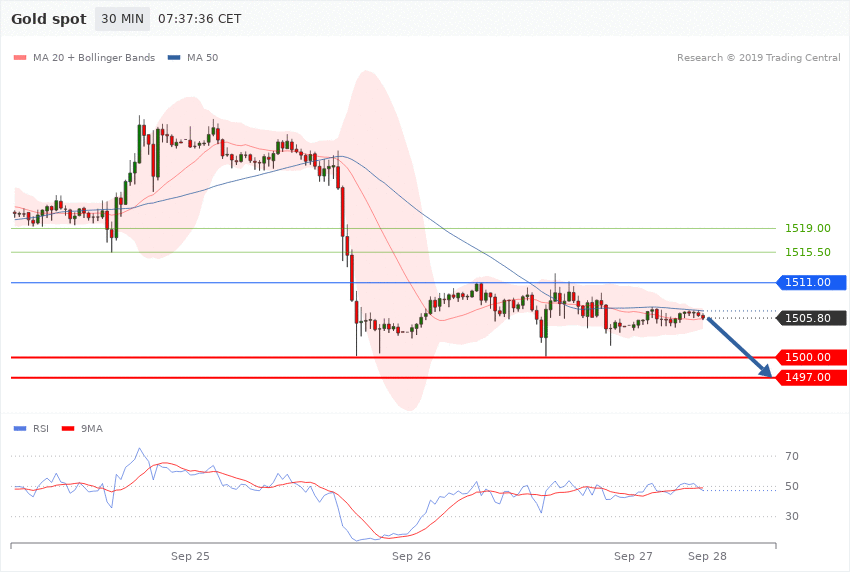This screenshot has height=576, width=850.
Task: Click the 1519.00 resistance level label
Action: tap(808, 228)
